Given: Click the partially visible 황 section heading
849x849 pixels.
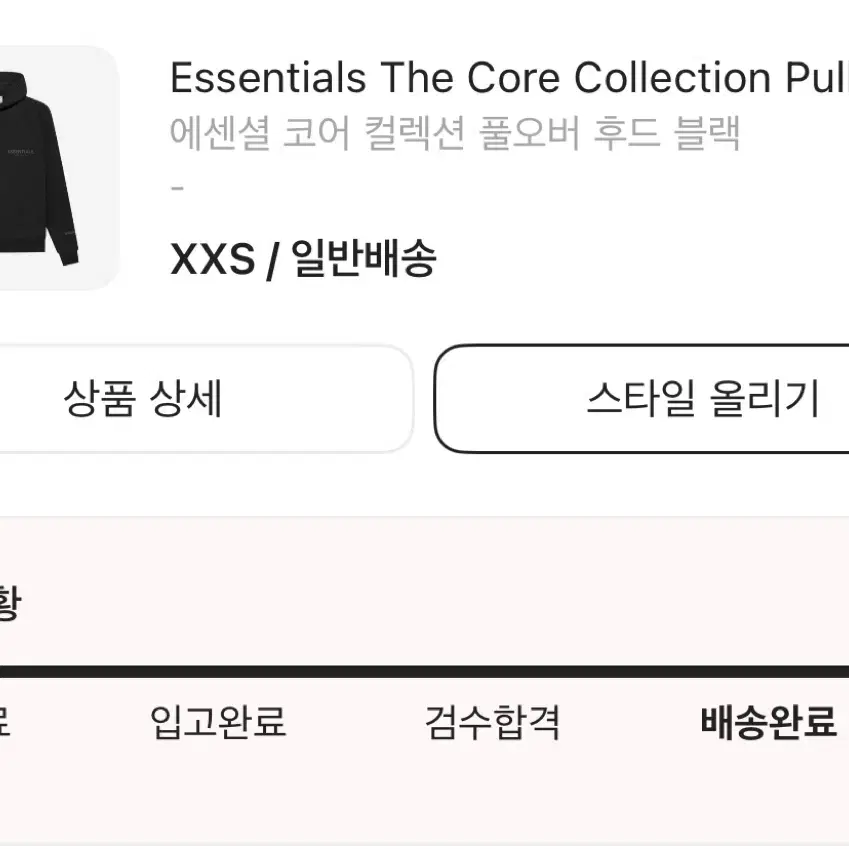Looking at the screenshot, I should (x=10, y=603).
